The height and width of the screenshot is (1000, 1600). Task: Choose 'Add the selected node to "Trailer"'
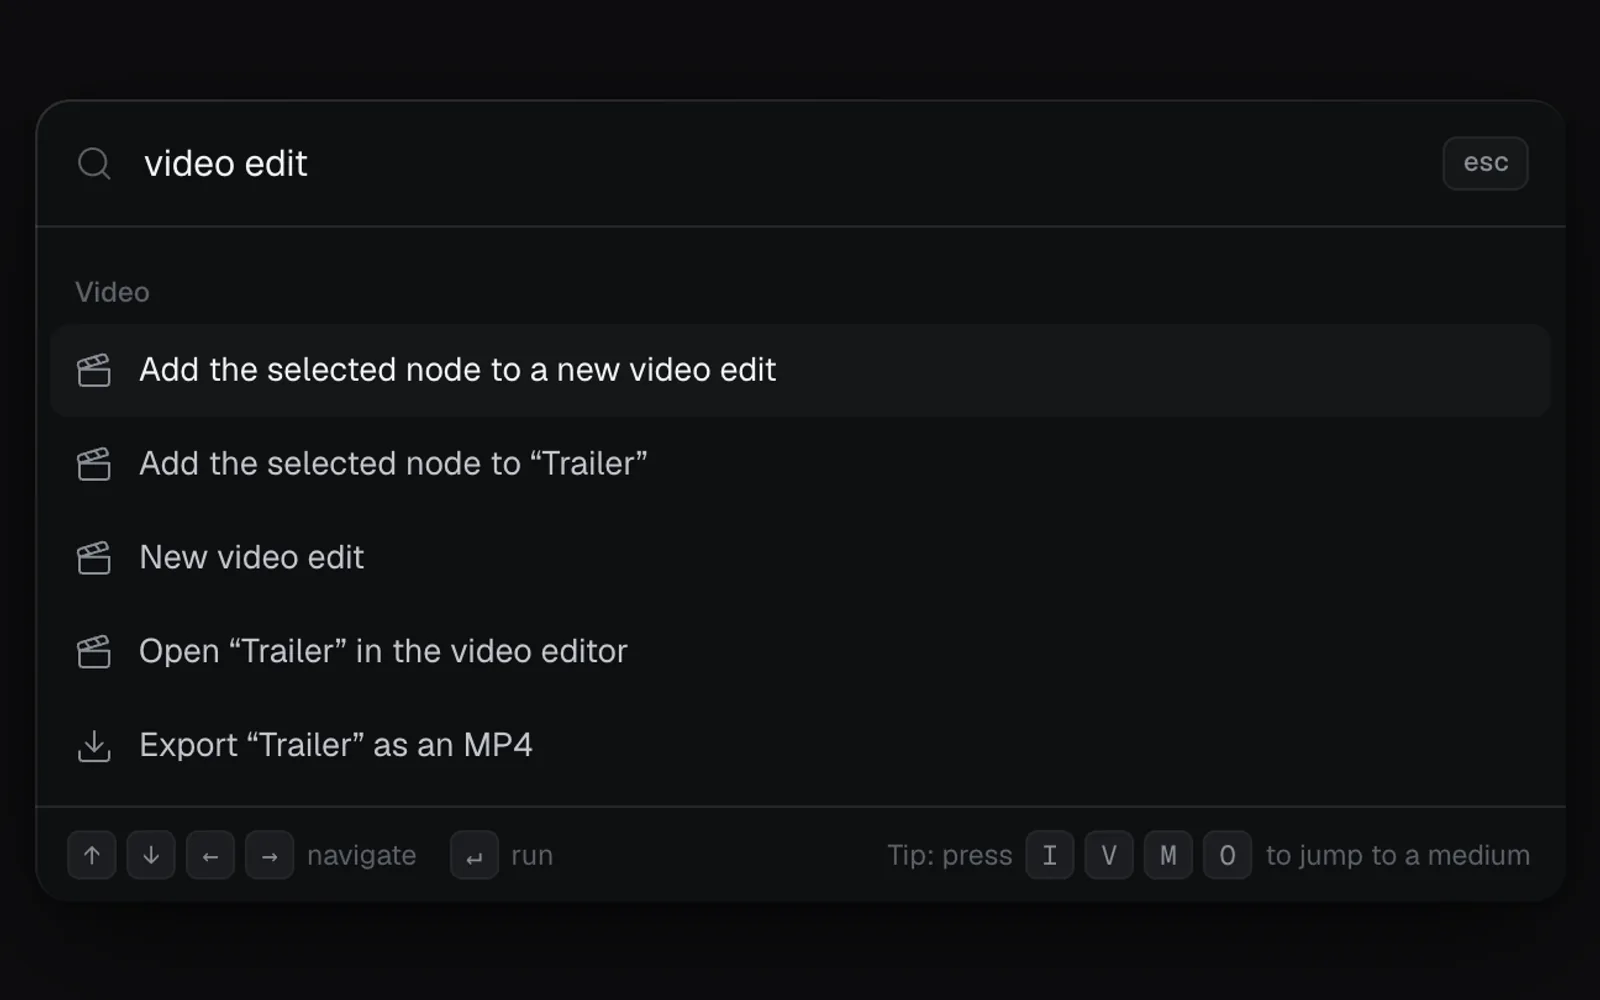[800, 464]
